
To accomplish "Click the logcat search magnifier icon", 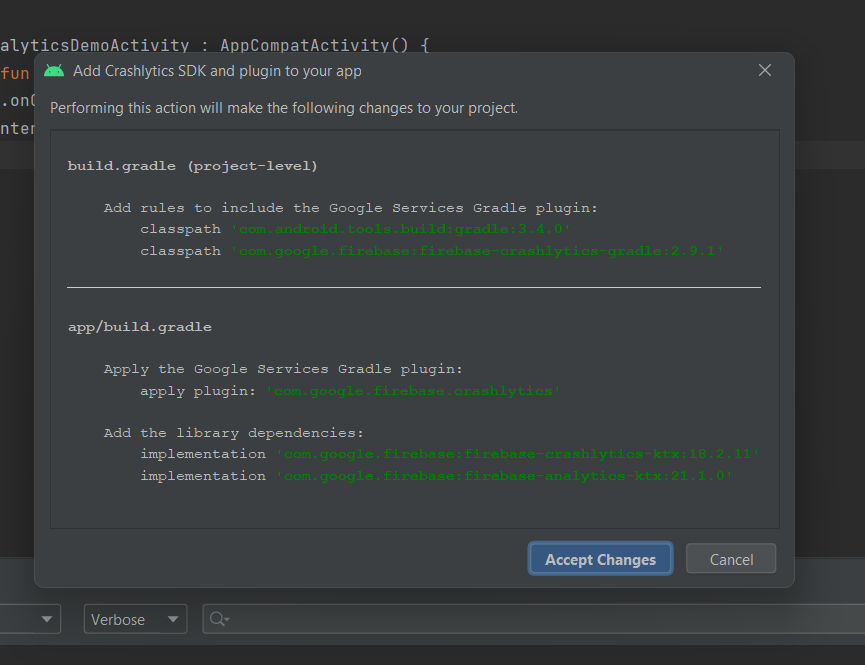I will tap(218, 620).
